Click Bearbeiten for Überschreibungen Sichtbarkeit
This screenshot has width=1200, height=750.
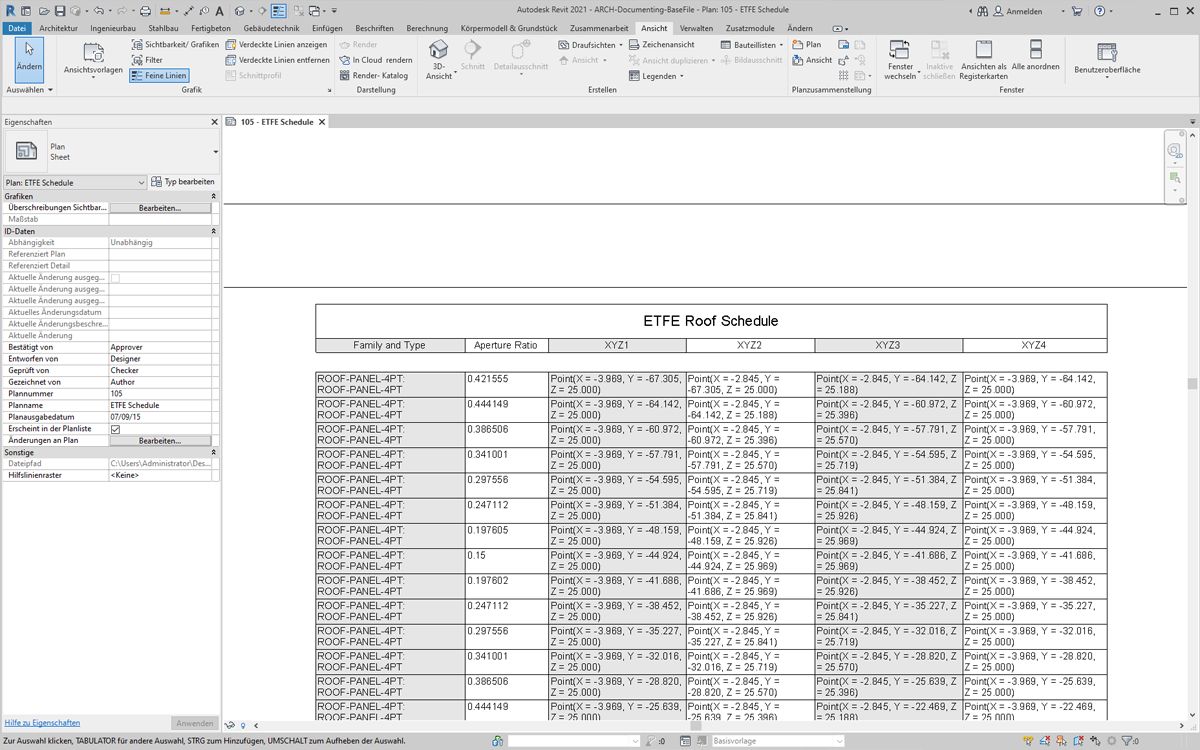(160, 208)
